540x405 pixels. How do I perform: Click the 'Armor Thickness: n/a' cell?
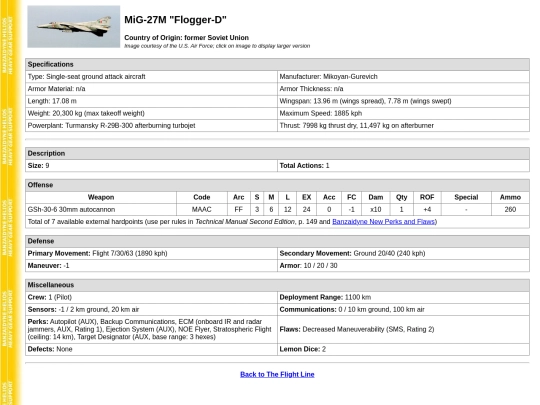click(403, 89)
